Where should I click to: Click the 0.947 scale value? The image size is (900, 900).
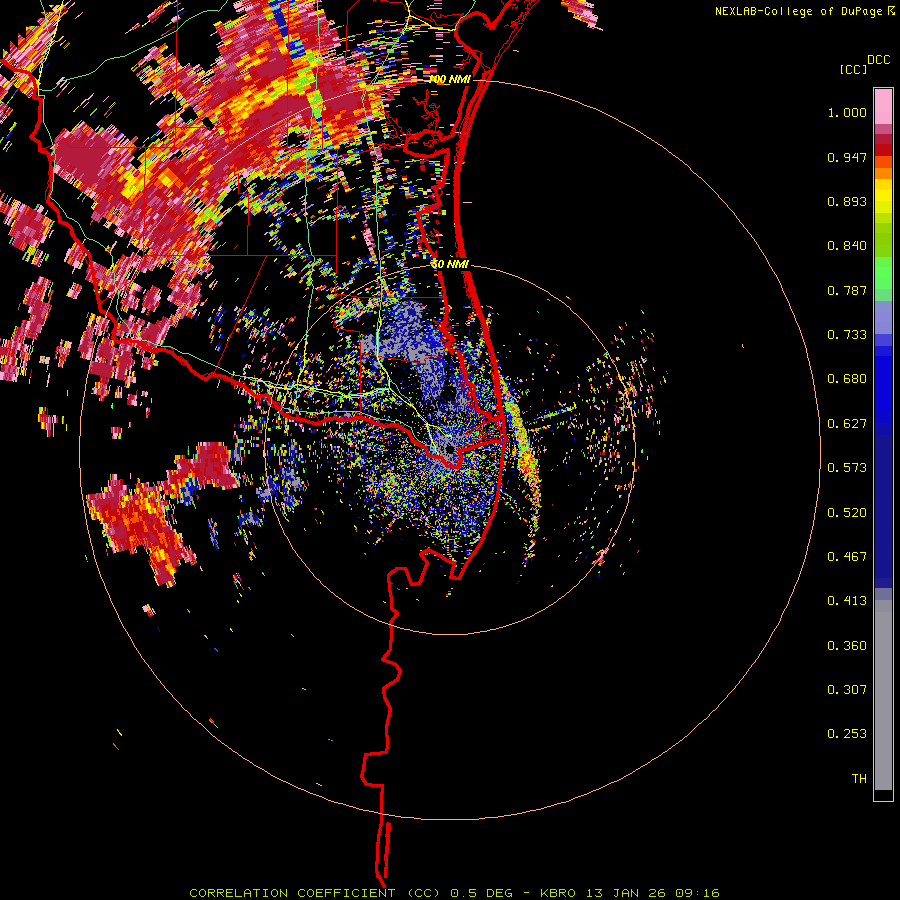(847, 157)
